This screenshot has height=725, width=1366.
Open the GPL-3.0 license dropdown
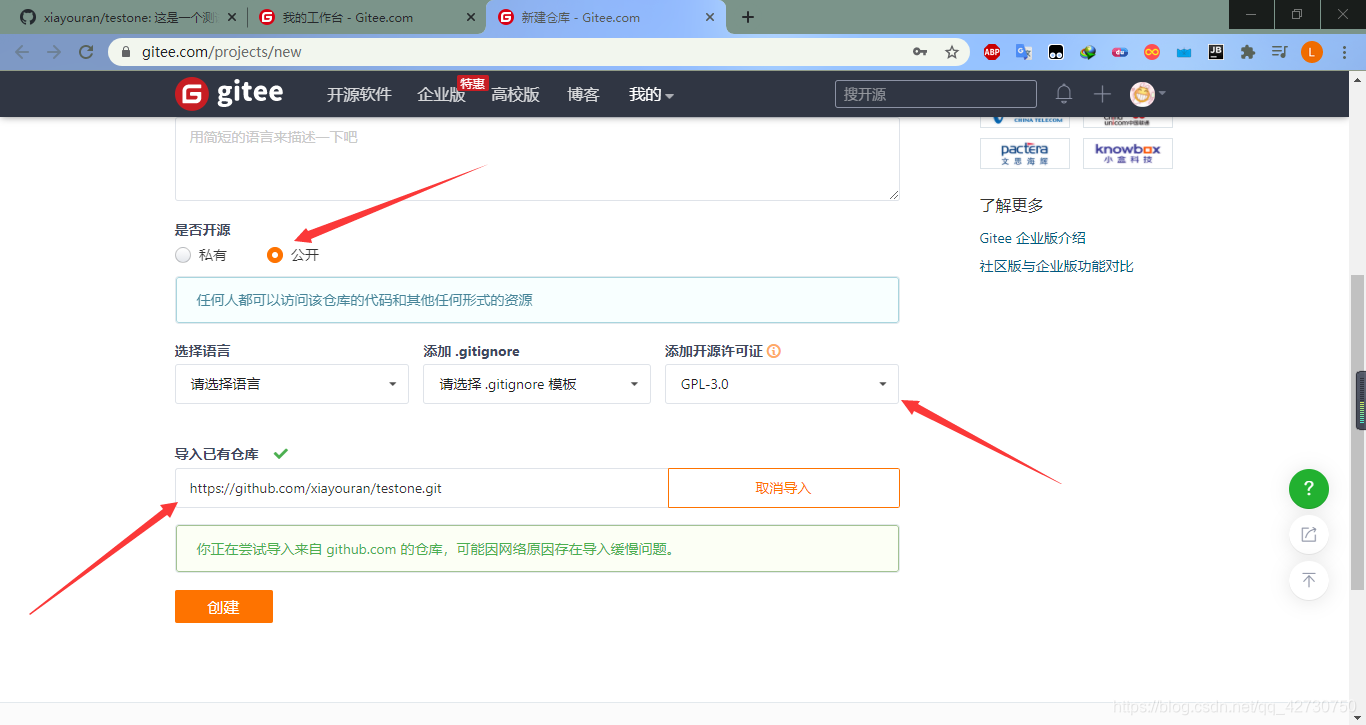click(782, 384)
